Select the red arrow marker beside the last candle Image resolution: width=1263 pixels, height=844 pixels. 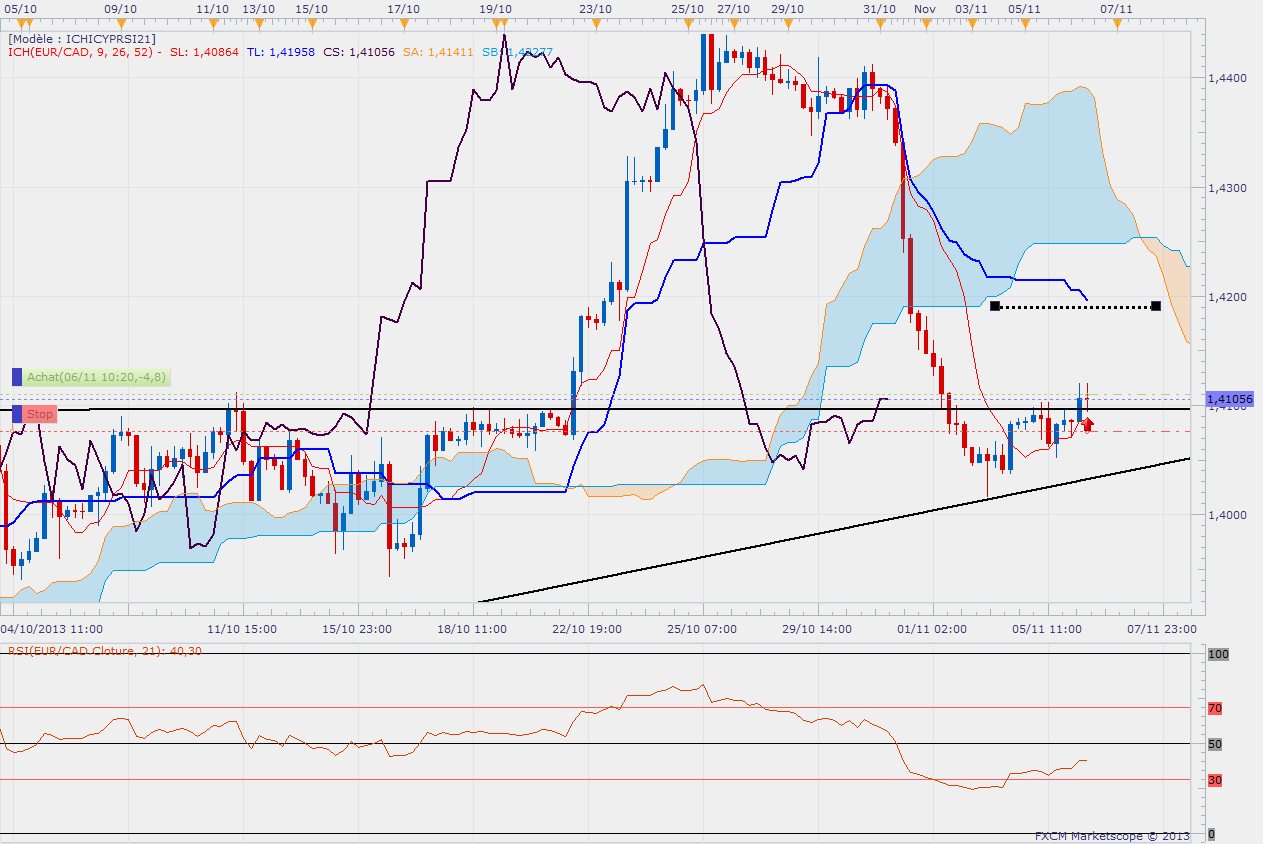click(1088, 425)
